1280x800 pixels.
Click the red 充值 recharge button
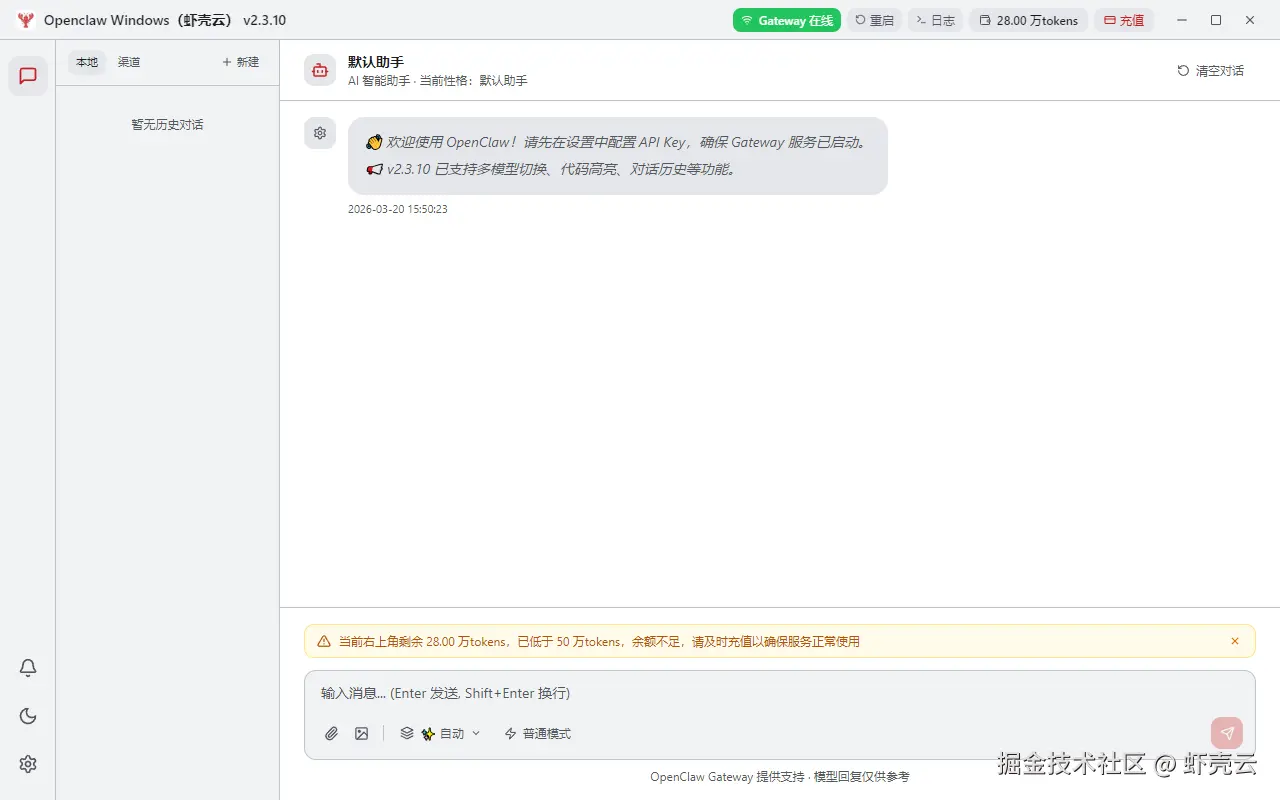click(x=1124, y=20)
